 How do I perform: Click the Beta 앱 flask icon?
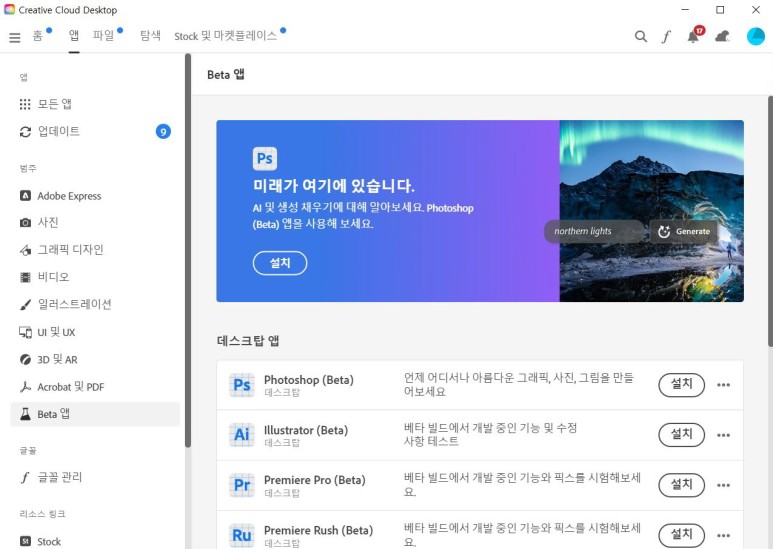25,414
